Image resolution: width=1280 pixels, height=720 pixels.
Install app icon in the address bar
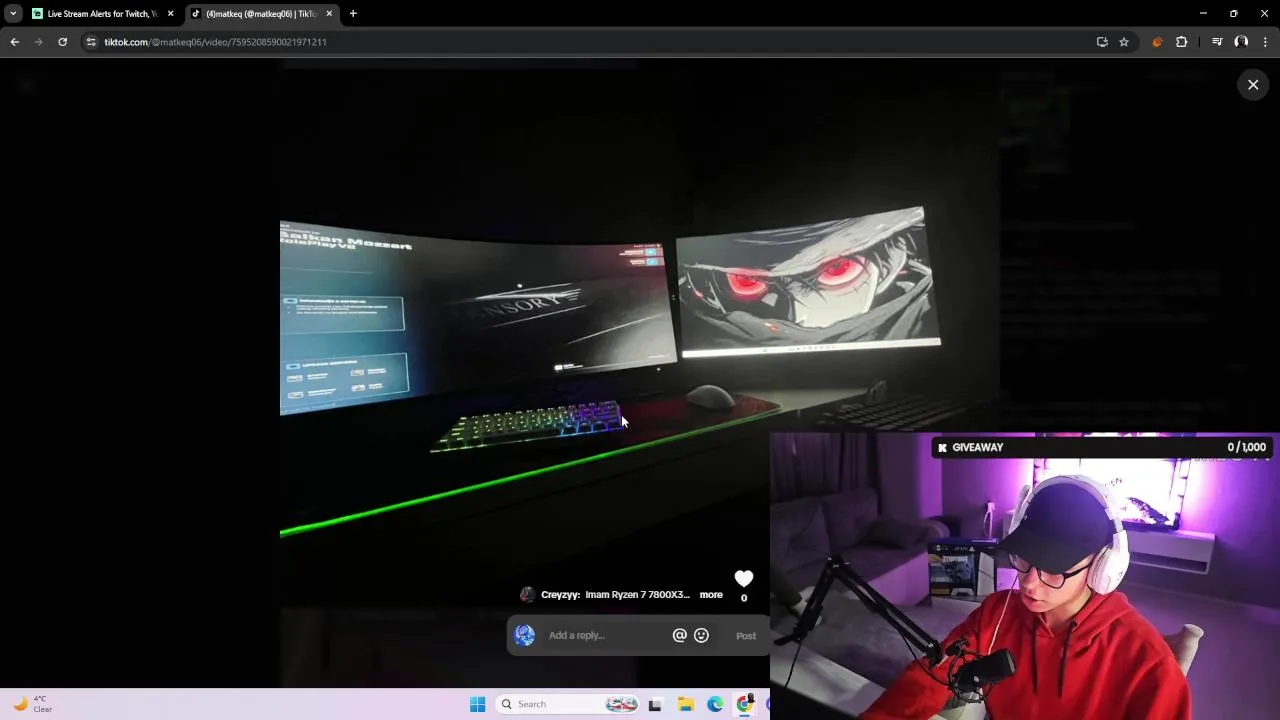(1102, 42)
